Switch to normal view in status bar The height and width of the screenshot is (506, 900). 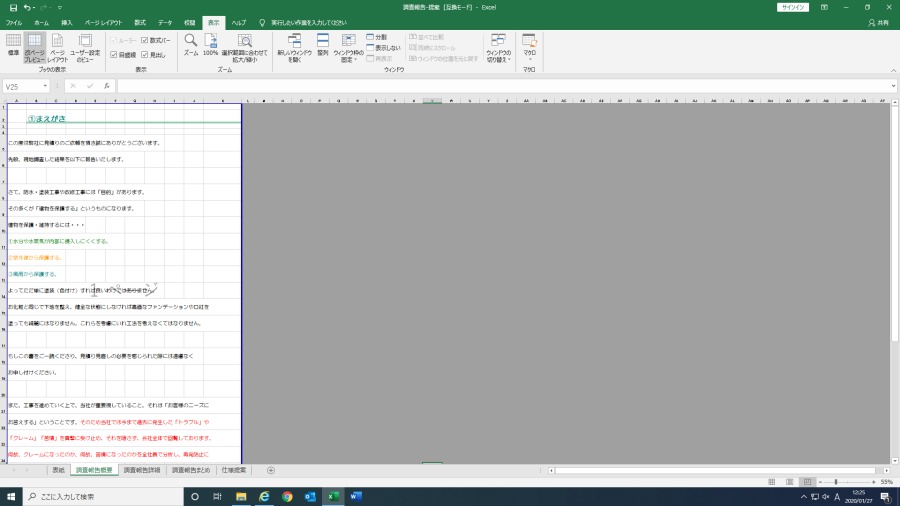pos(772,482)
